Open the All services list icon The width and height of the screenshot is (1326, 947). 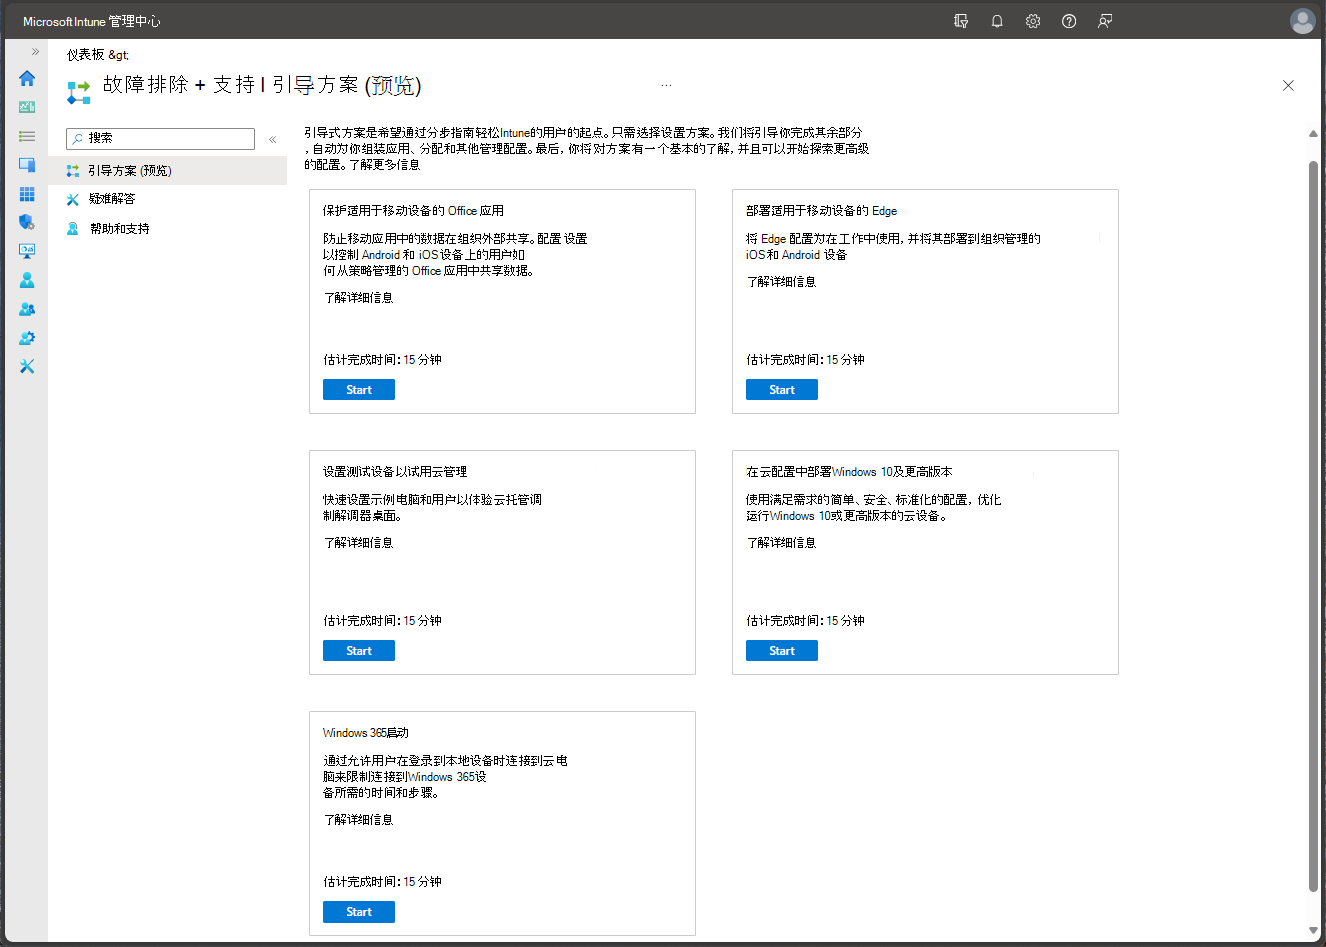point(27,136)
